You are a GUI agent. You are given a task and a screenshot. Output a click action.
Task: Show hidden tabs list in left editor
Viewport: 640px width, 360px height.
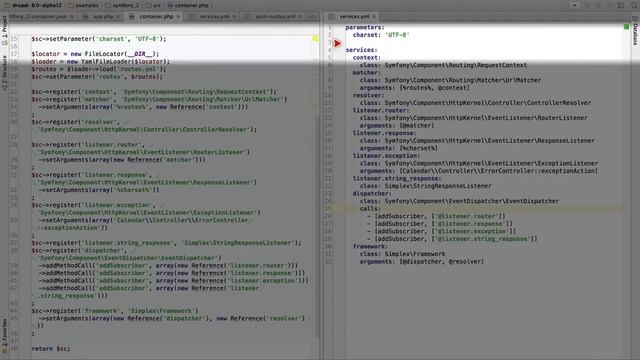tap(311, 17)
